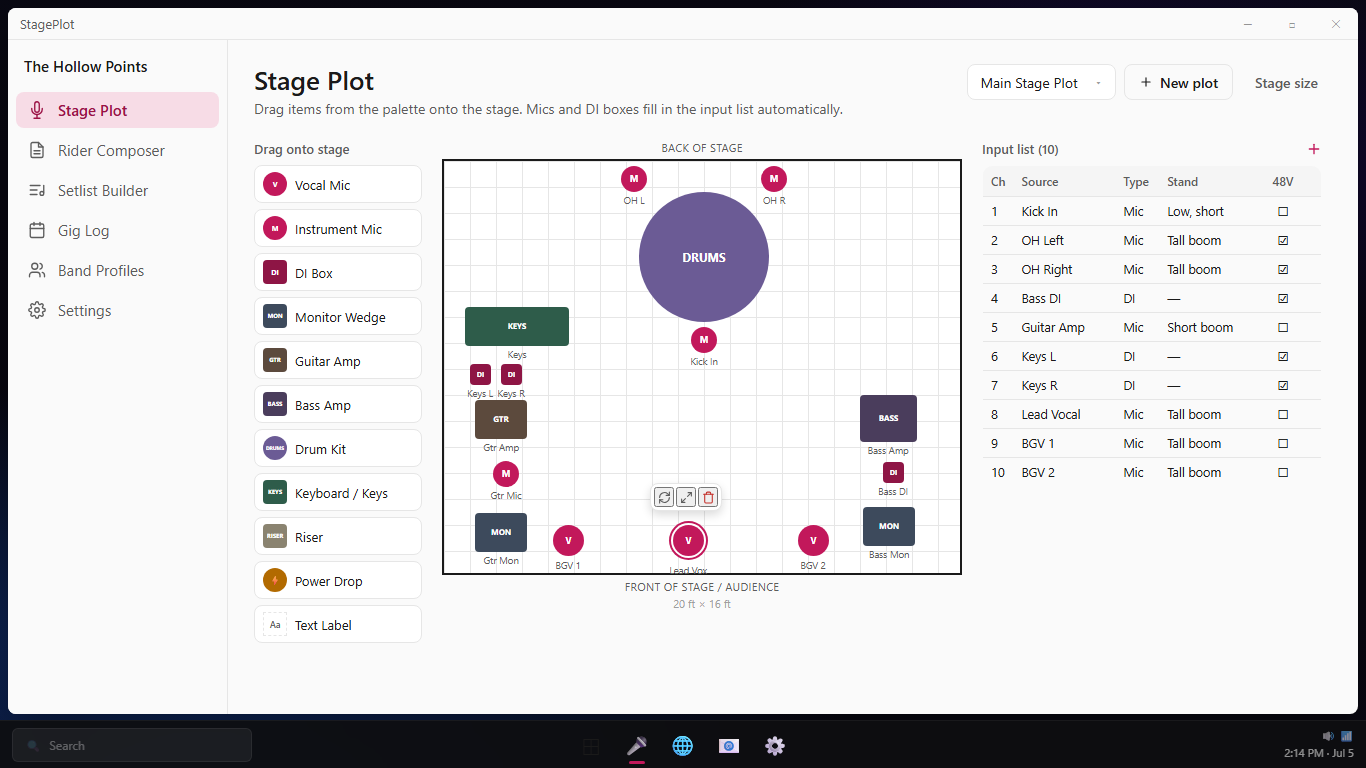Open the globe browser icon in taskbar

tap(683, 745)
